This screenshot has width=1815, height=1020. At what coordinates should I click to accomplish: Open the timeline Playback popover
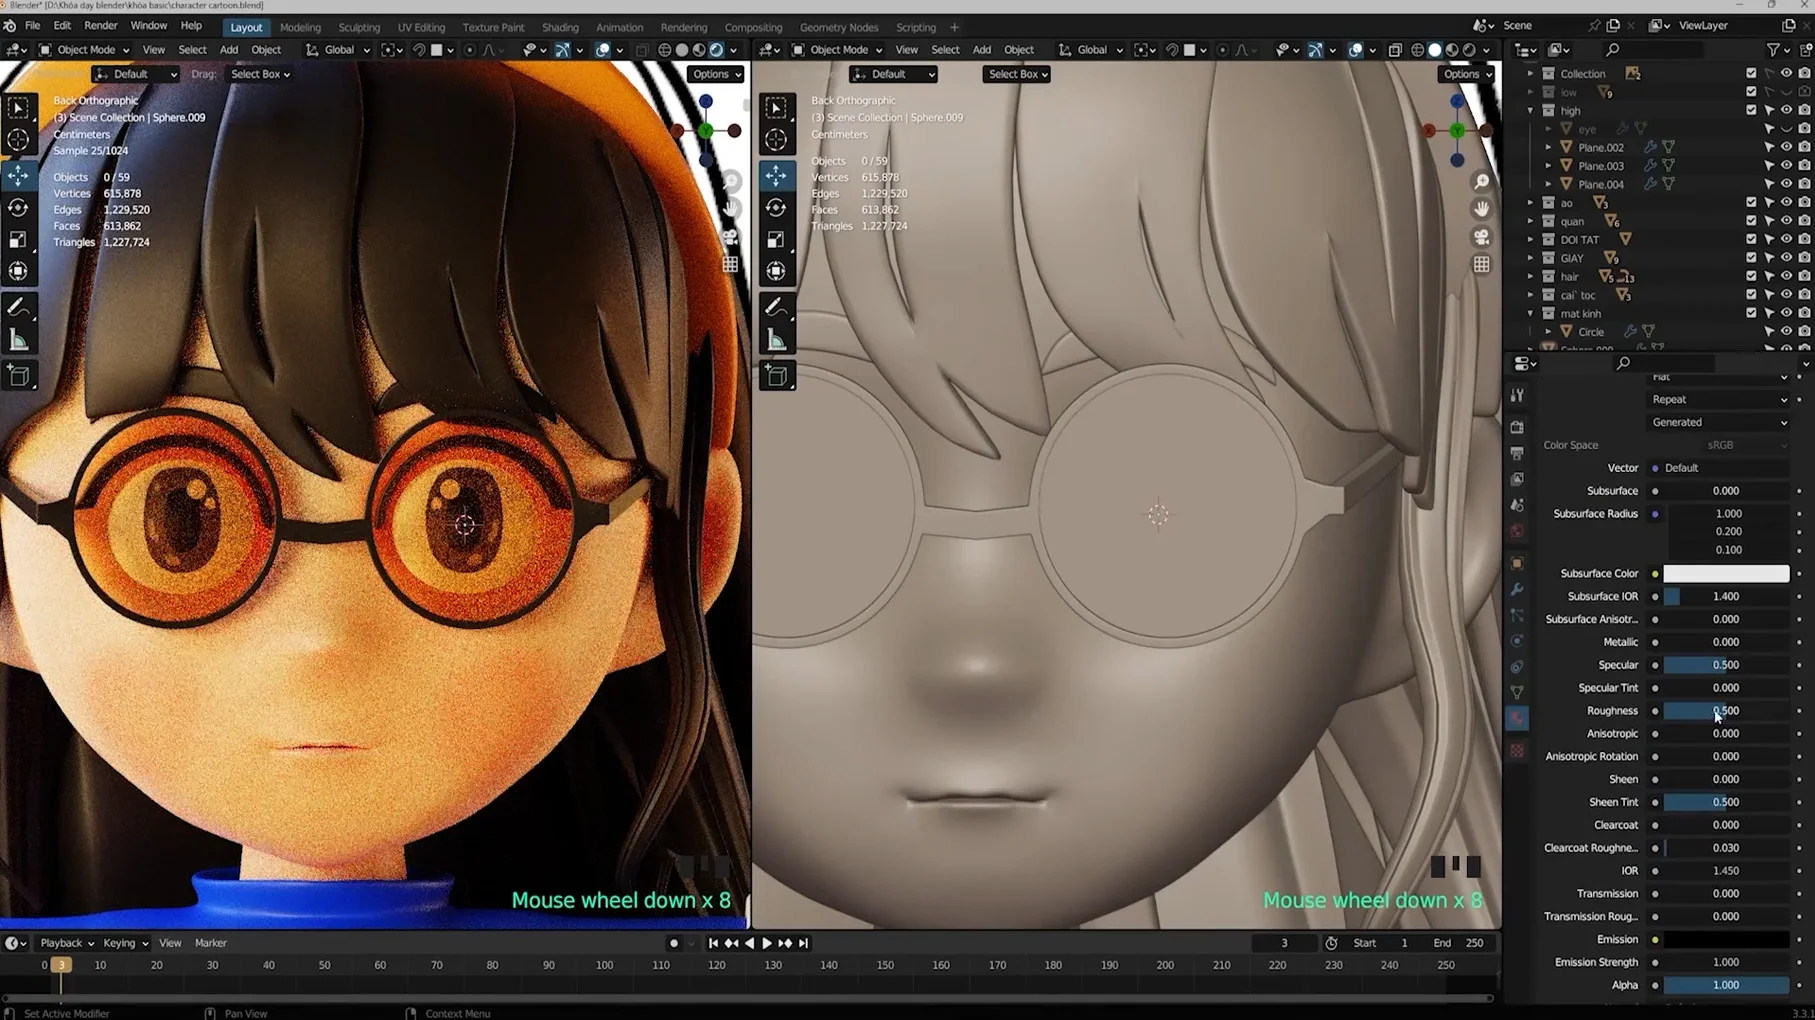pos(67,943)
